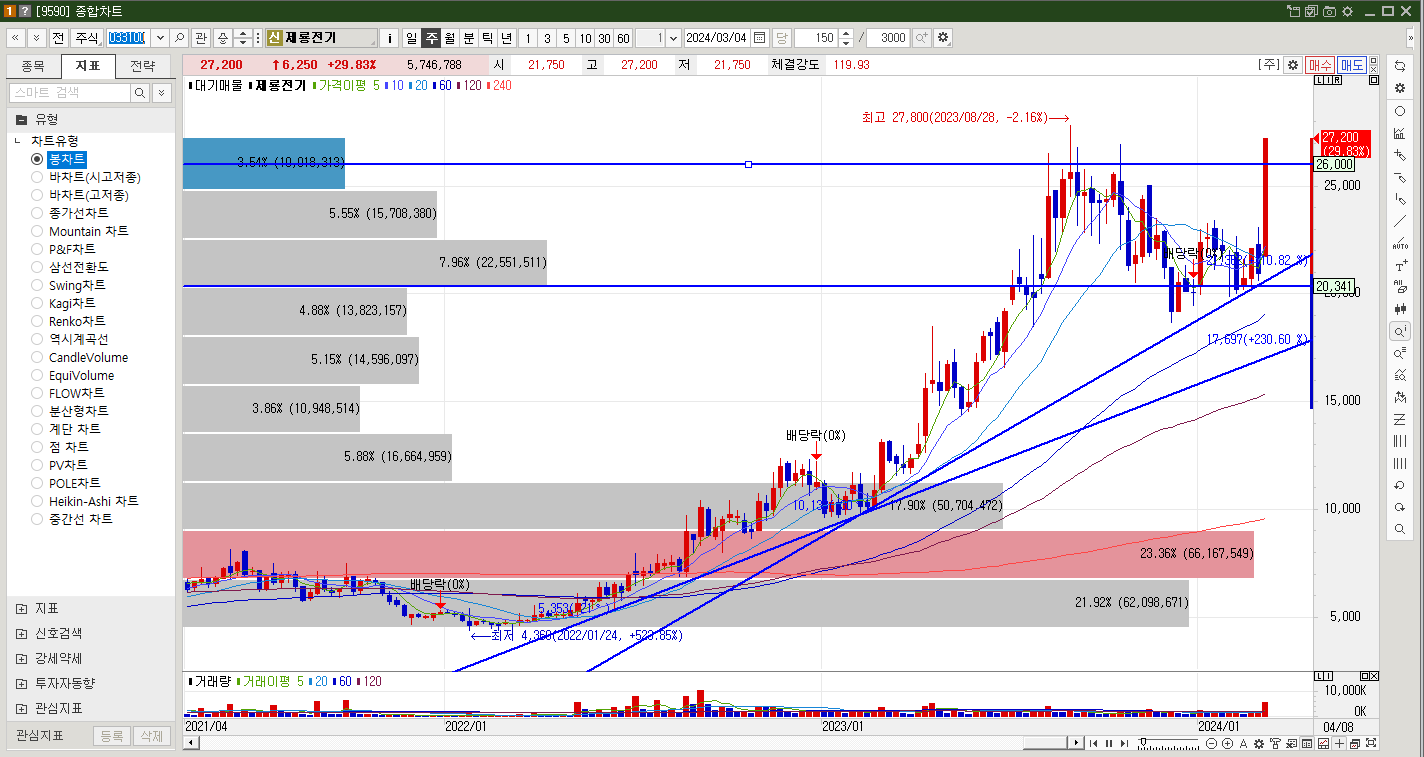Expand the 관심지표 section
The height and width of the screenshot is (757, 1424).
21,708
